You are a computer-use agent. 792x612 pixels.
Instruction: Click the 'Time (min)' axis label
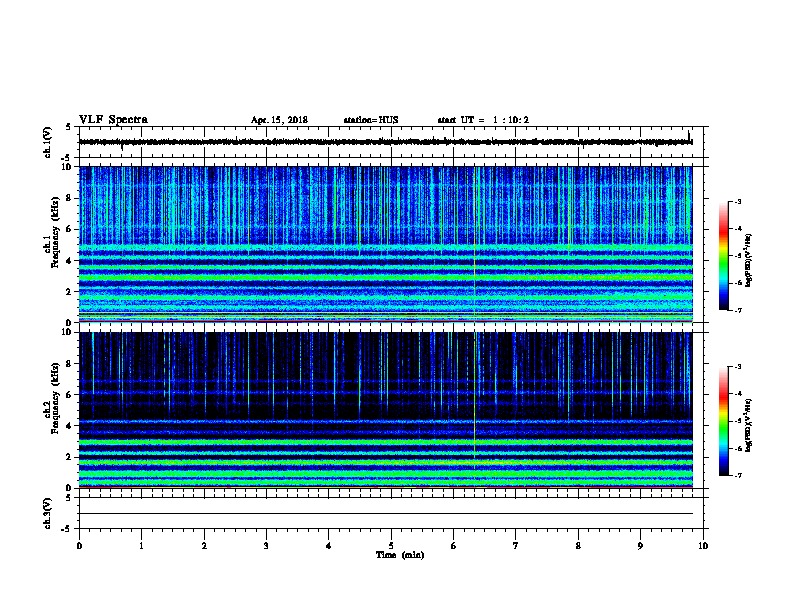(400, 555)
